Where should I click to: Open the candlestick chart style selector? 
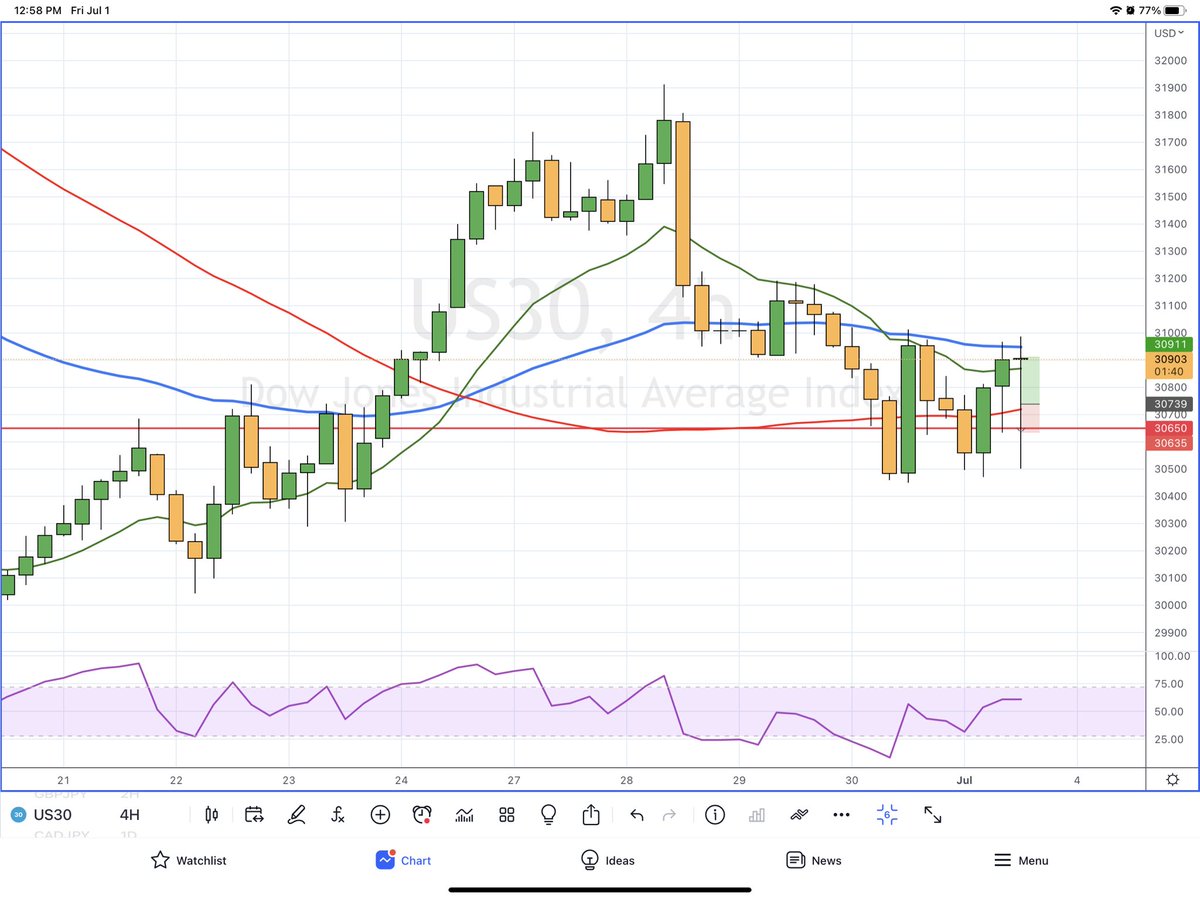point(211,815)
